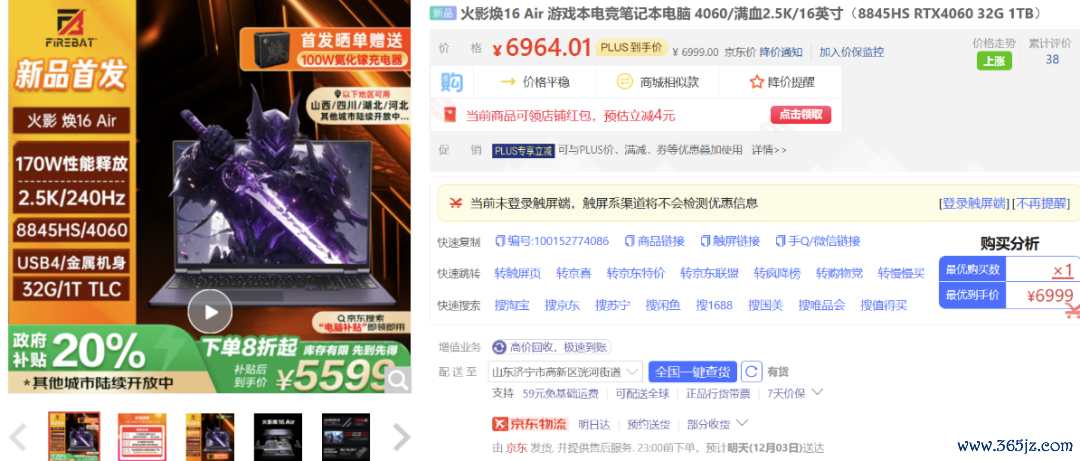The width and height of the screenshot is (1080, 461).
Task: Click the PLUS 到手价 badge
Action: tap(632, 48)
